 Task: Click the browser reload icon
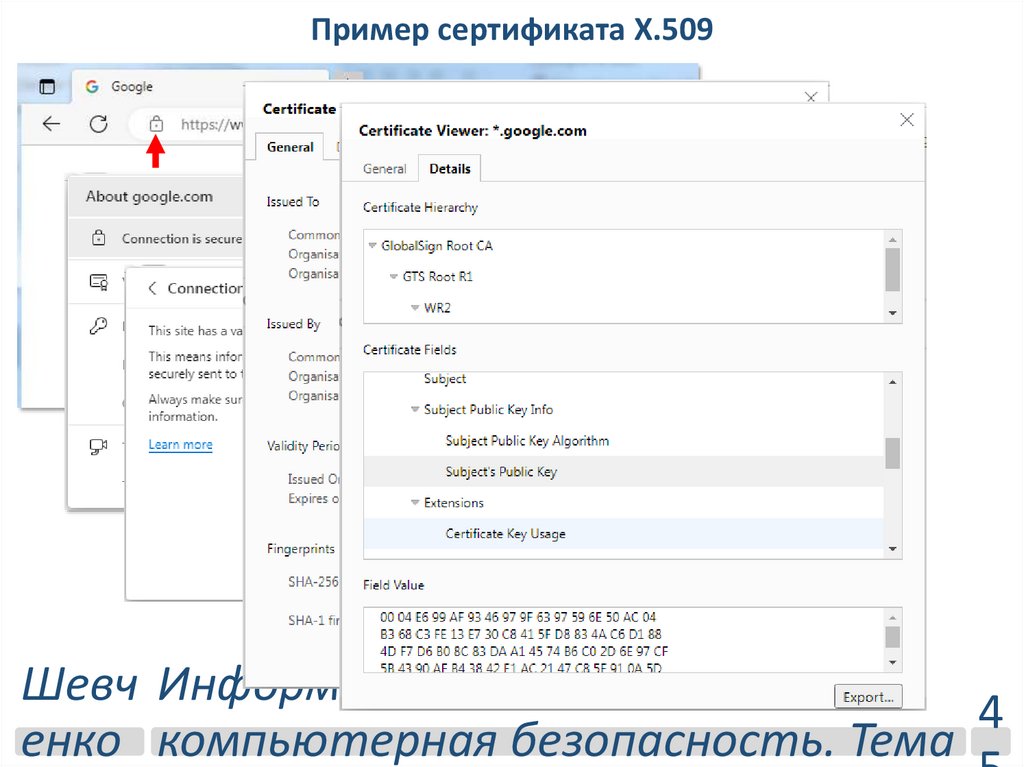[x=99, y=123]
